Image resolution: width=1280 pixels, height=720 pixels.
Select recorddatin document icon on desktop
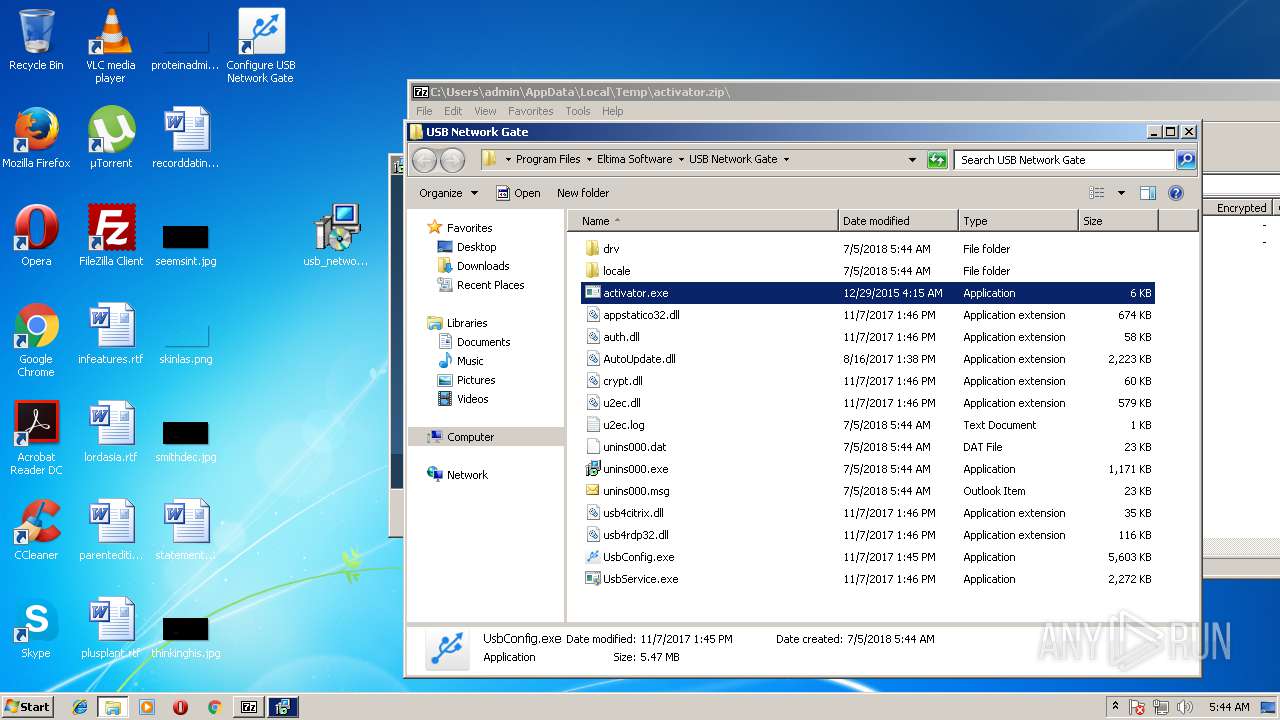[x=186, y=138]
